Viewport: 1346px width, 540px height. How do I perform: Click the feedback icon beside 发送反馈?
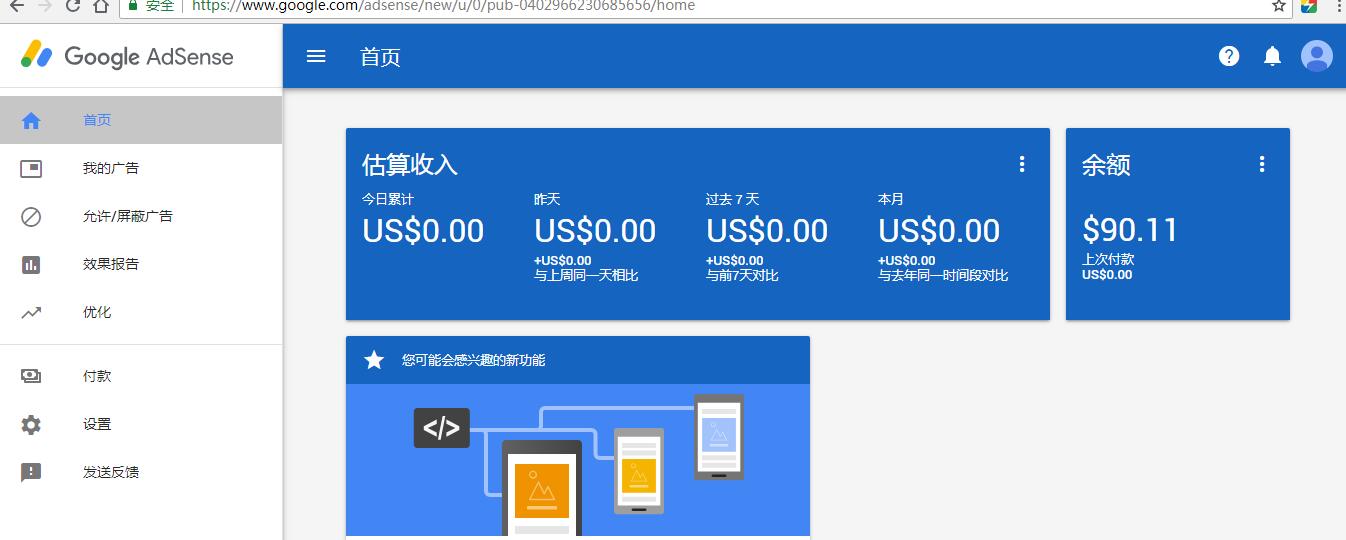(31, 472)
